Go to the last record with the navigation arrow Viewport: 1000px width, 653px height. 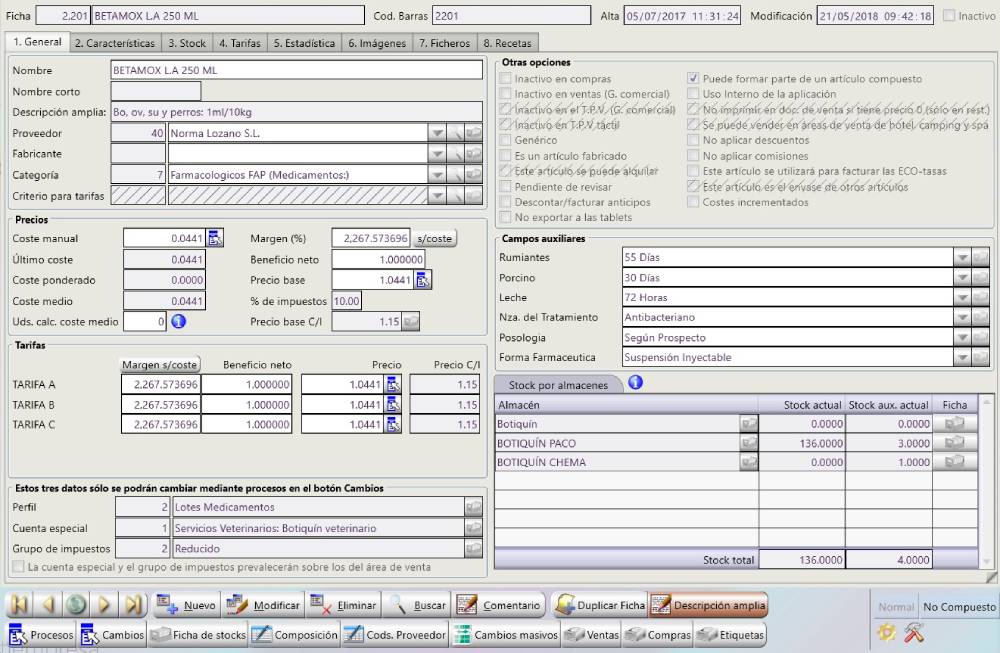133,605
